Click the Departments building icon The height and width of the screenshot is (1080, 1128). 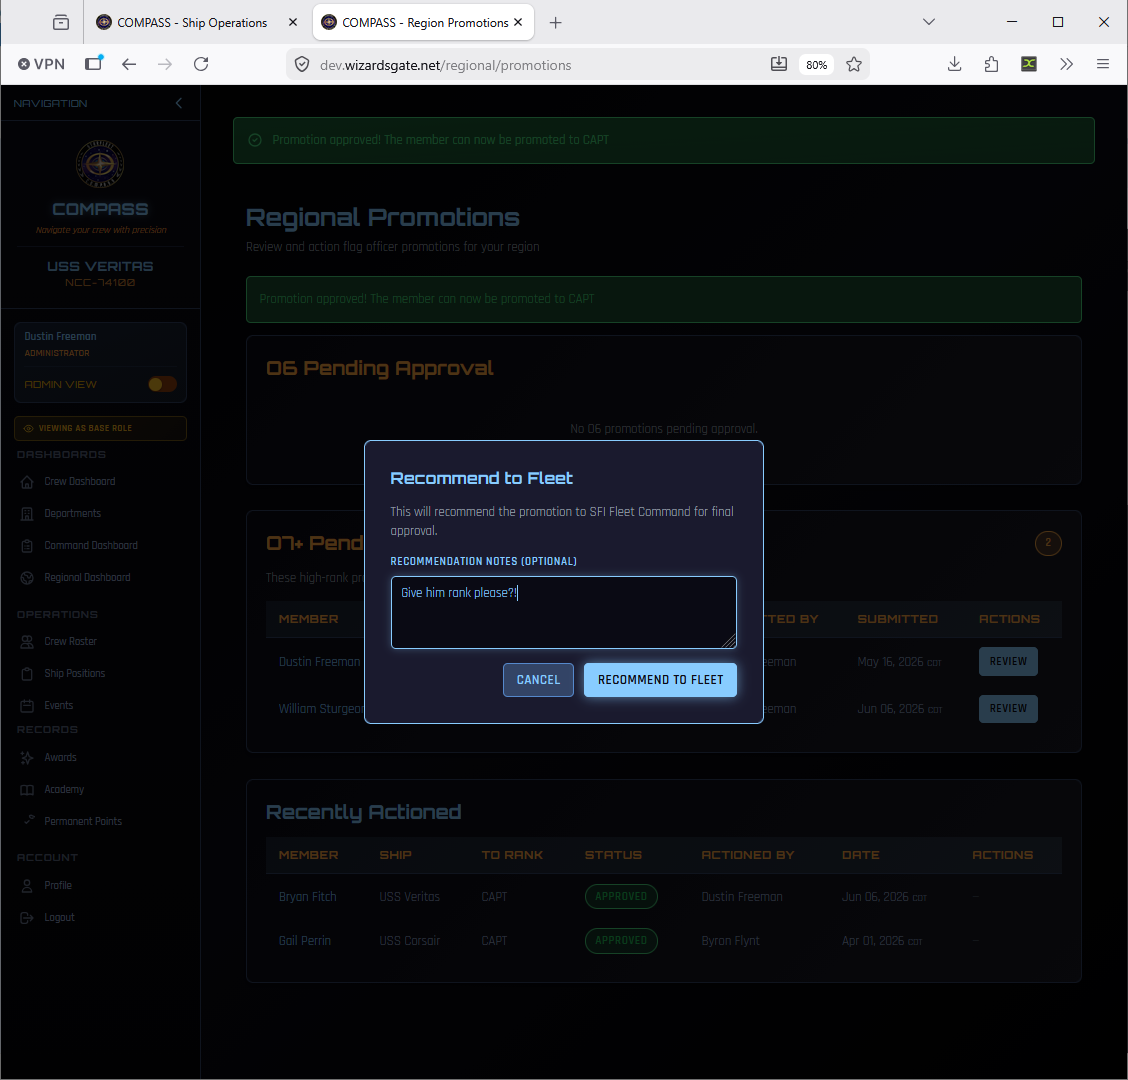(x=27, y=514)
